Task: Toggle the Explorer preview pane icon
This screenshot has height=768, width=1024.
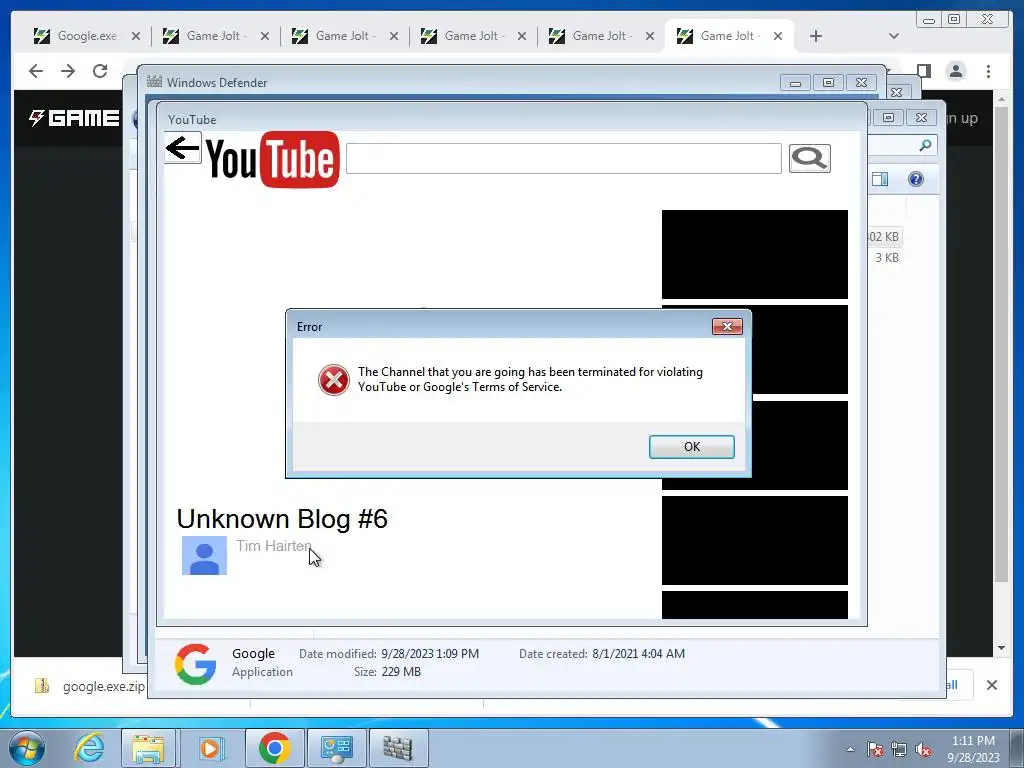Action: click(880, 179)
